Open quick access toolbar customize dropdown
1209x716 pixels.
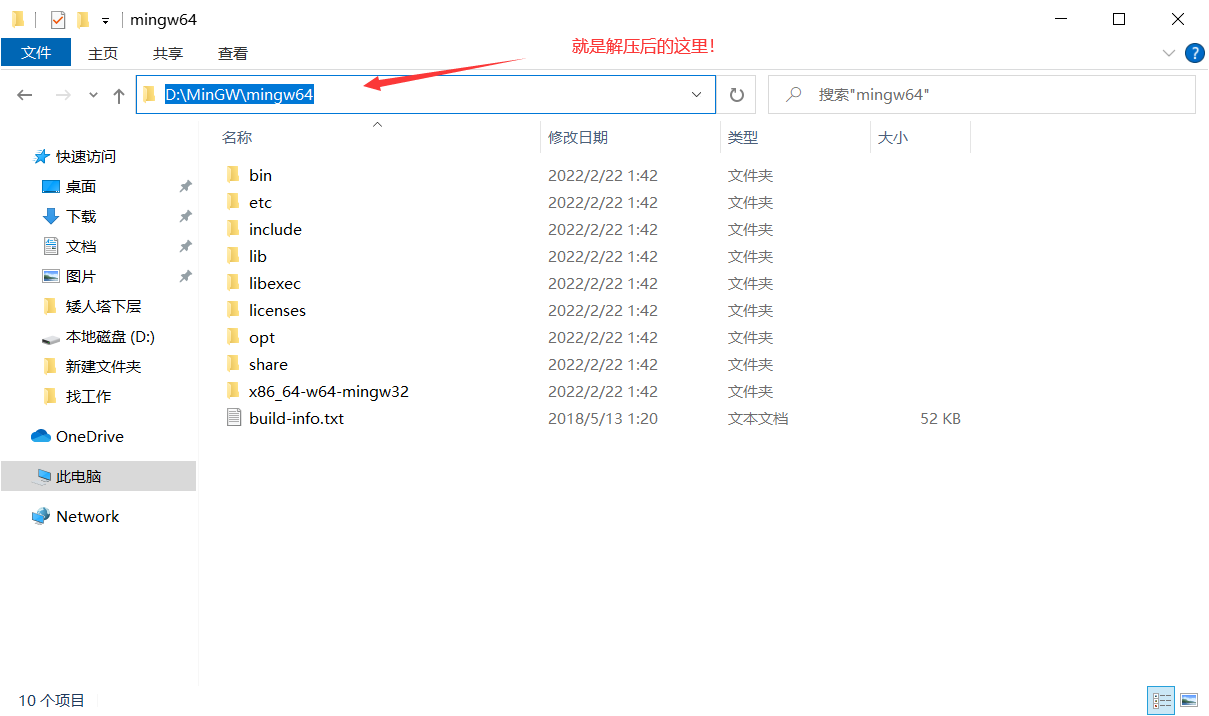(105, 20)
